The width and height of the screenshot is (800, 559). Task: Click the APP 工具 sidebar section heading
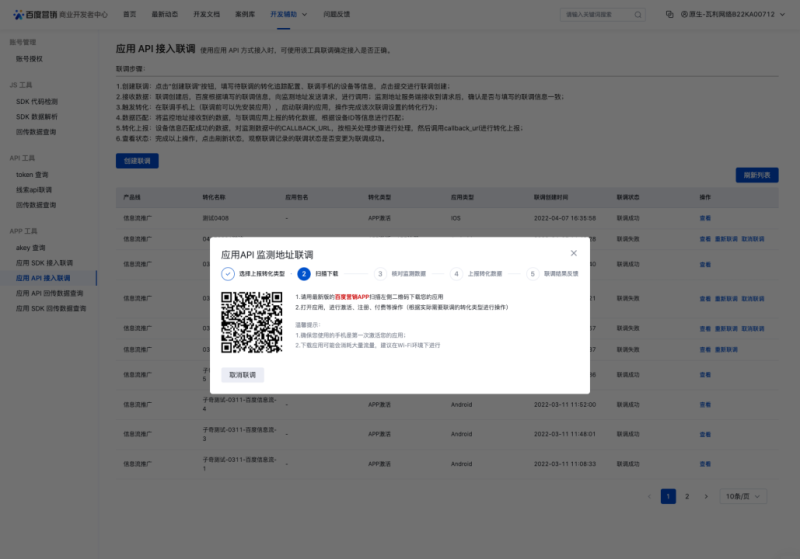(x=23, y=231)
